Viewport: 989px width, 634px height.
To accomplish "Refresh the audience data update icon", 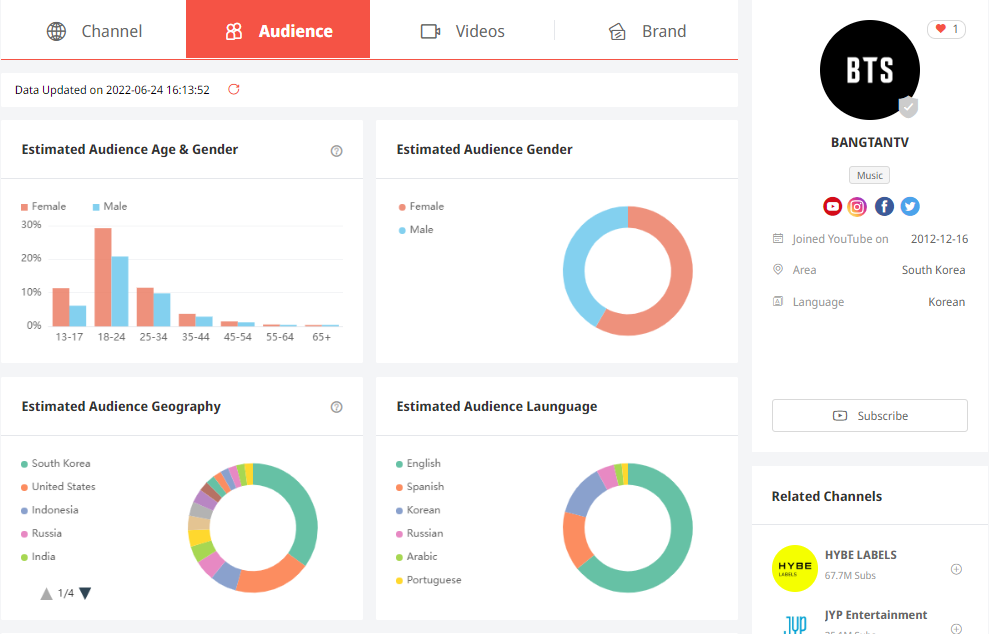I will click(x=234, y=90).
